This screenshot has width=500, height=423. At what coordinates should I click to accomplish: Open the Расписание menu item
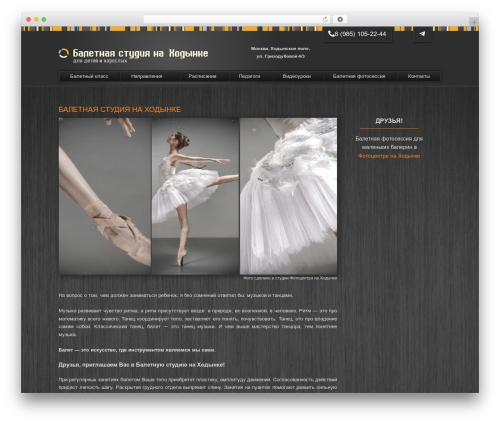pyautogui.click(x=202, y=76)
